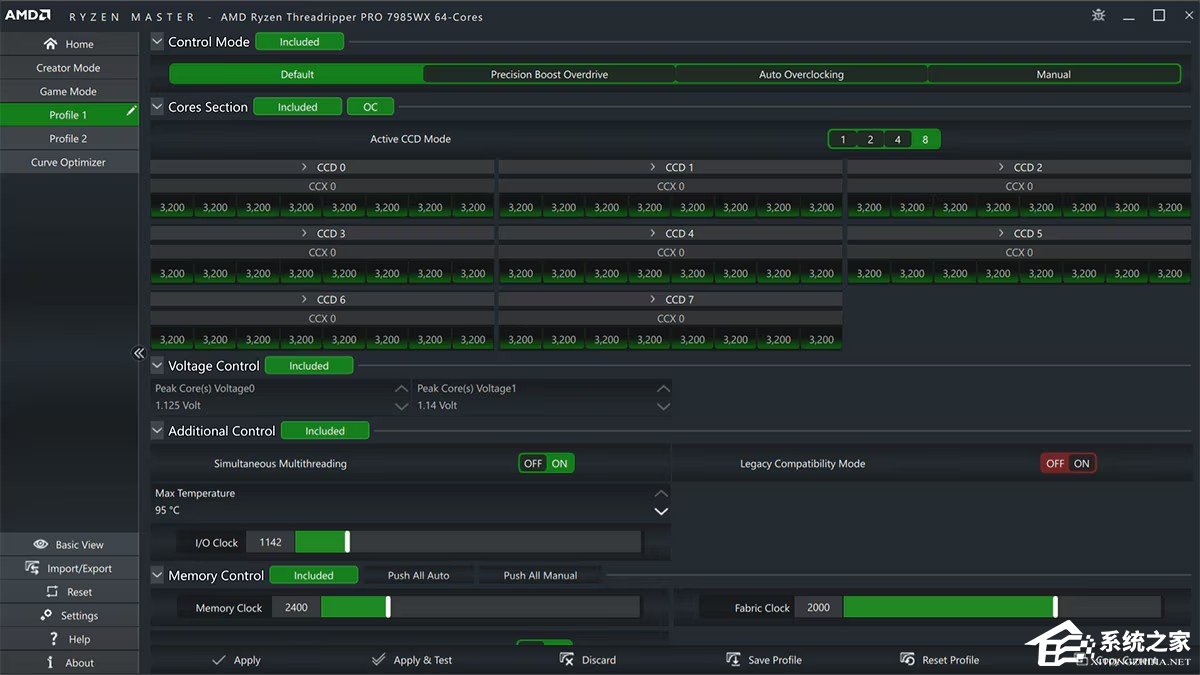
Task: Open Game Mode profile
Action: 69,91
